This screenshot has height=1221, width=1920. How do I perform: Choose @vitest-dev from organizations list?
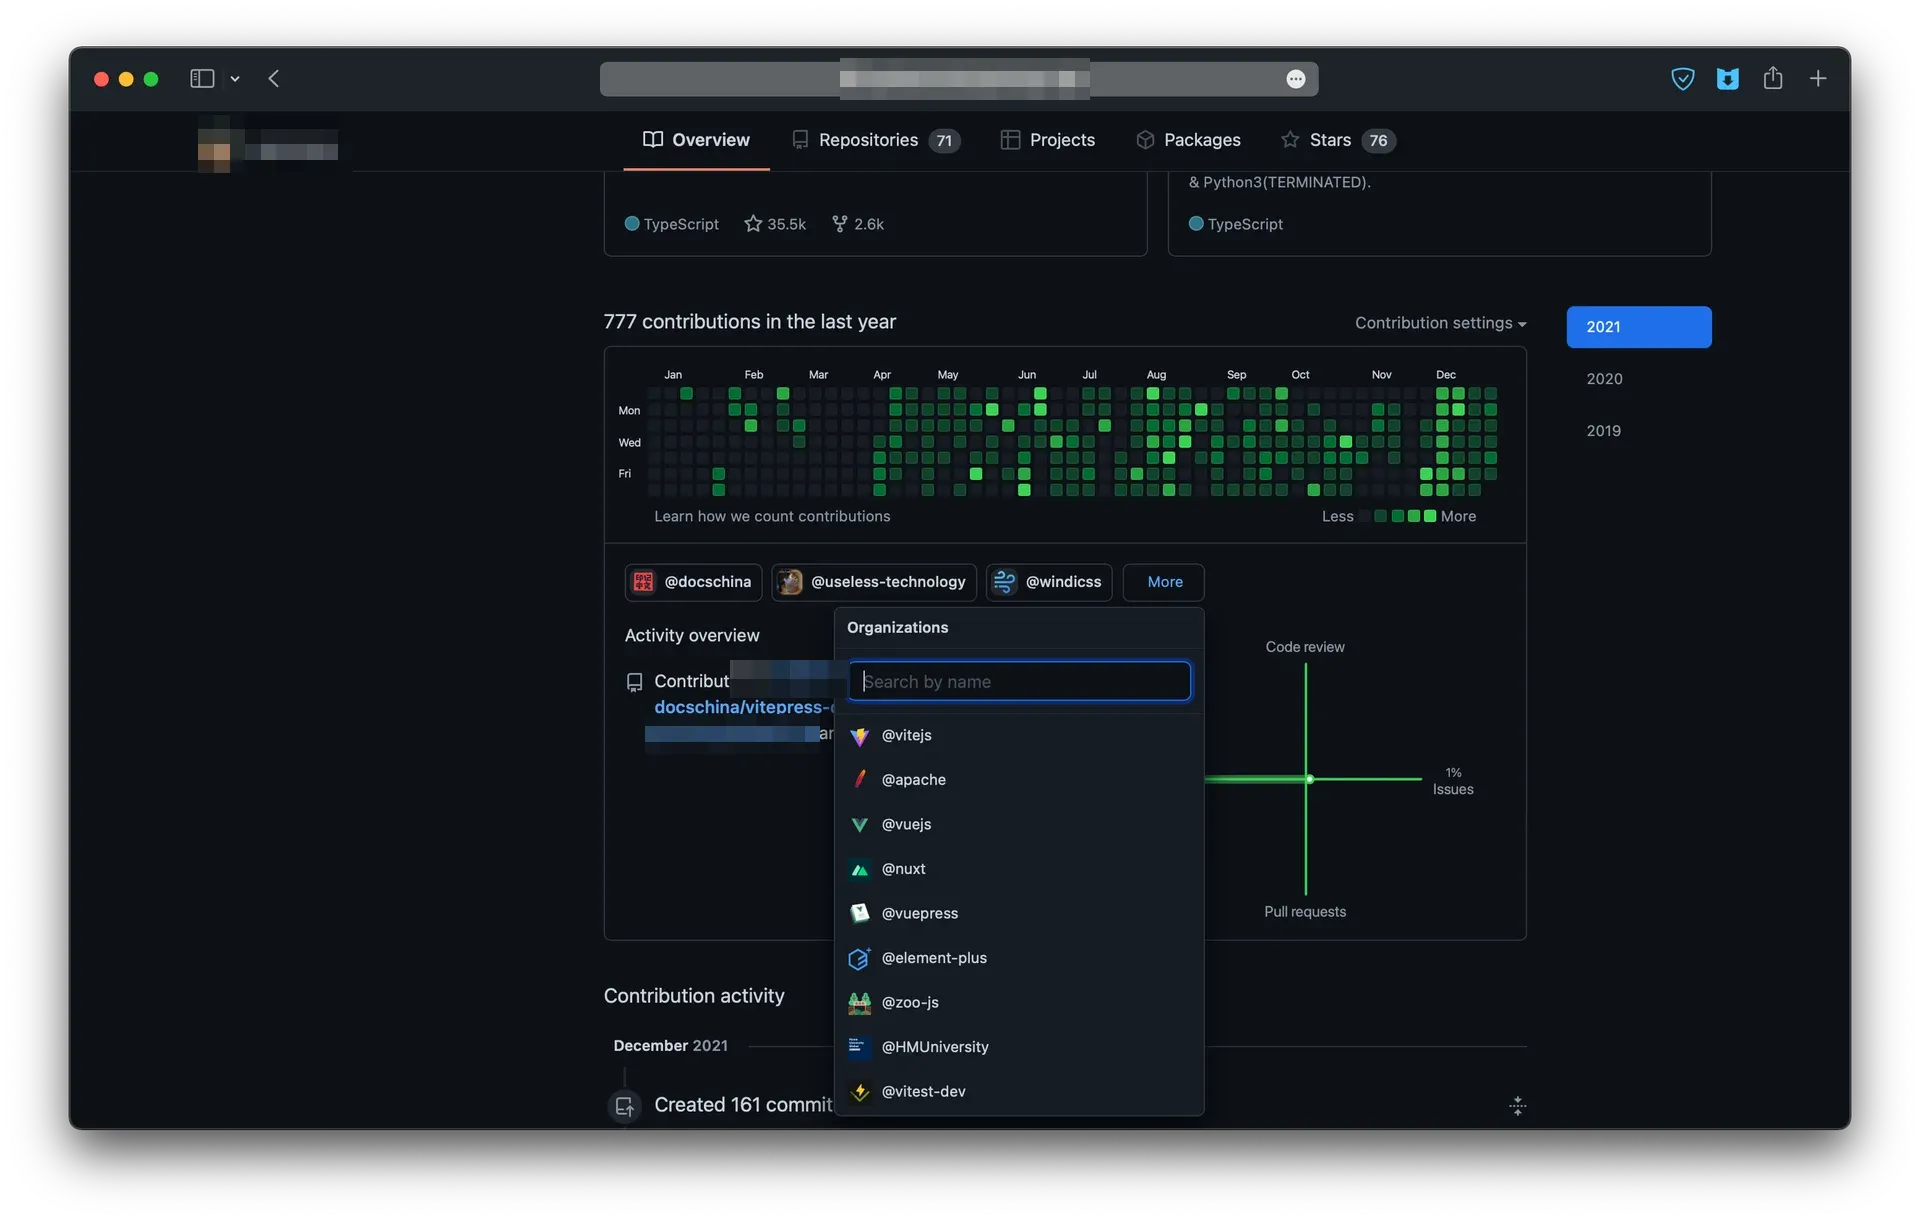coord(1019,1091)
